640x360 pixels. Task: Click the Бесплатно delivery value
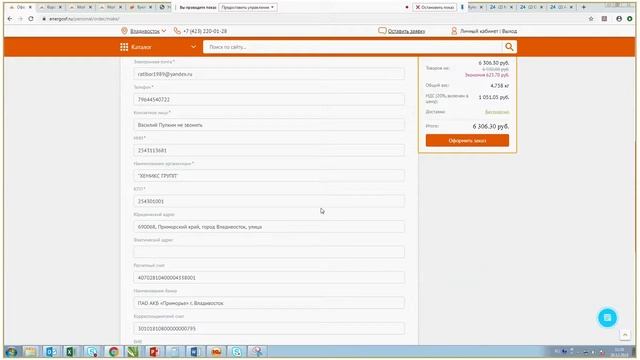tap(497, 112)
